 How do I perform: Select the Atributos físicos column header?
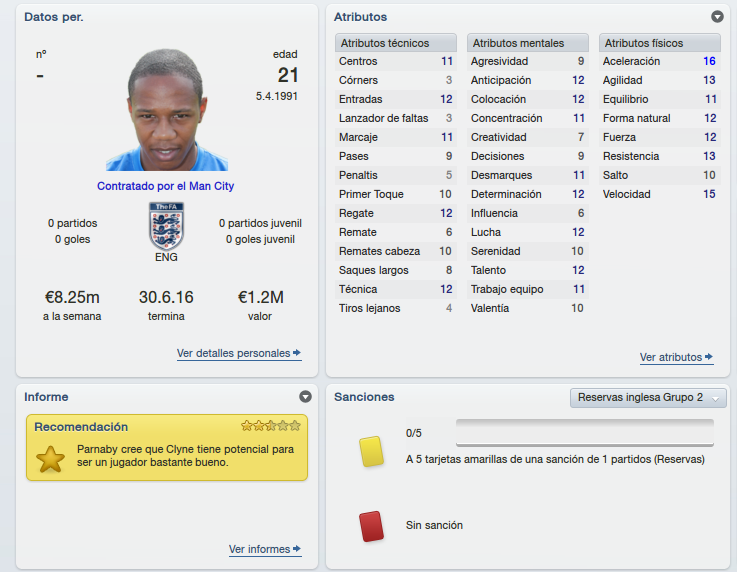(x=660, y=43)
